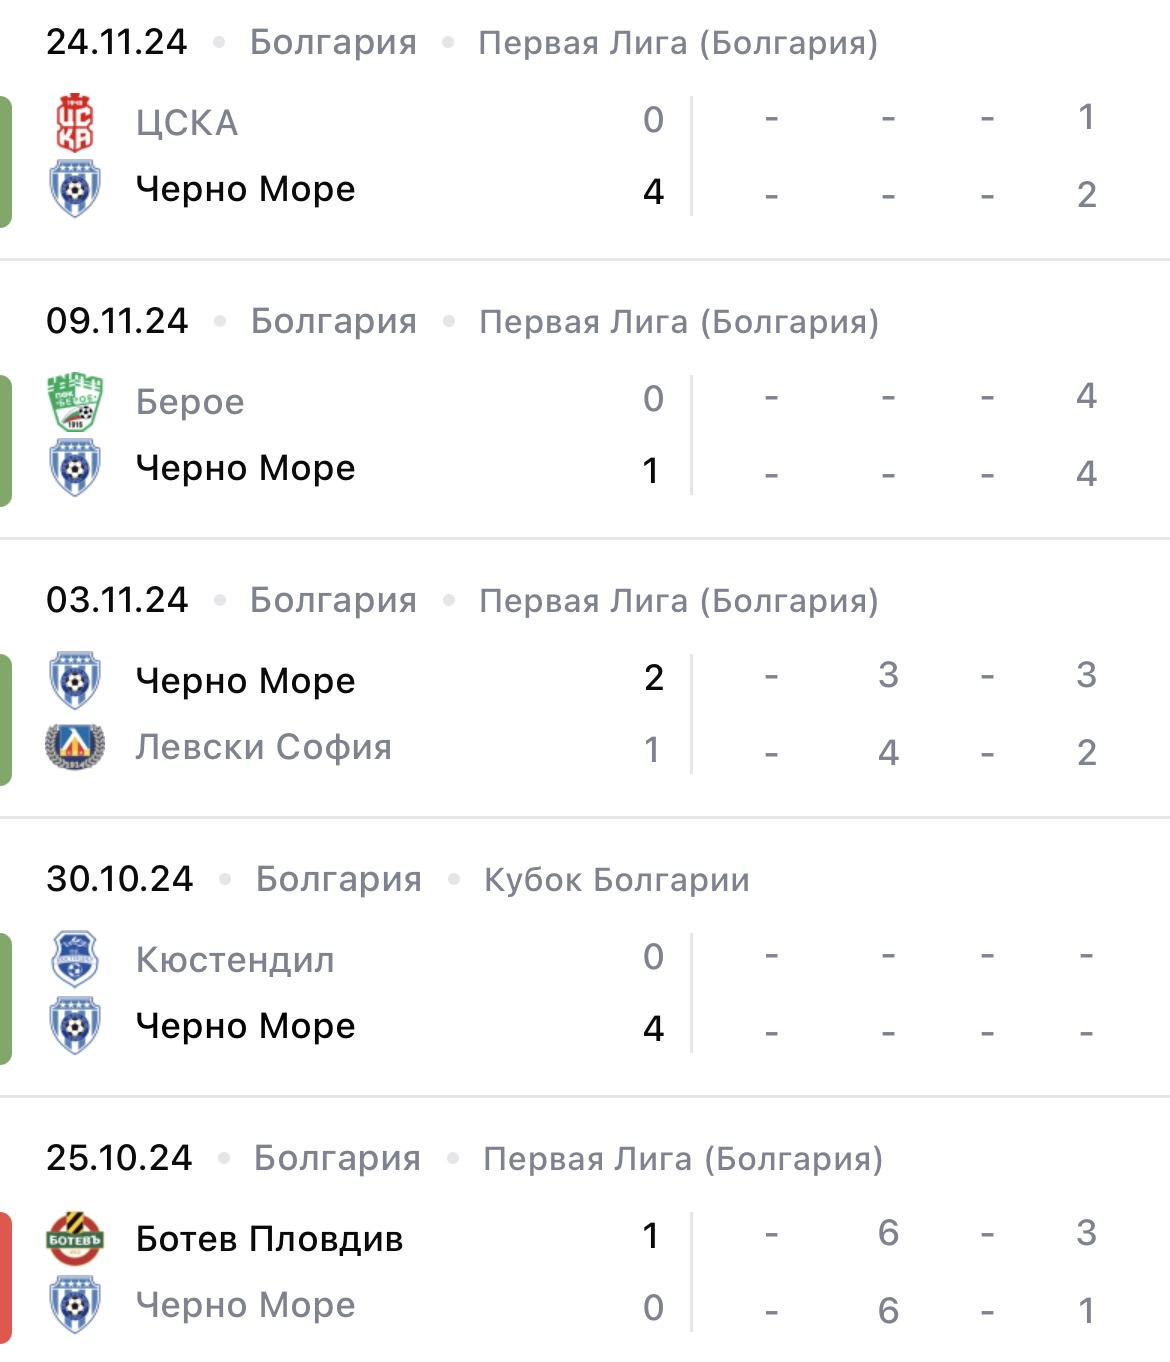Select the Ботев Пловдив team name

269,1239
